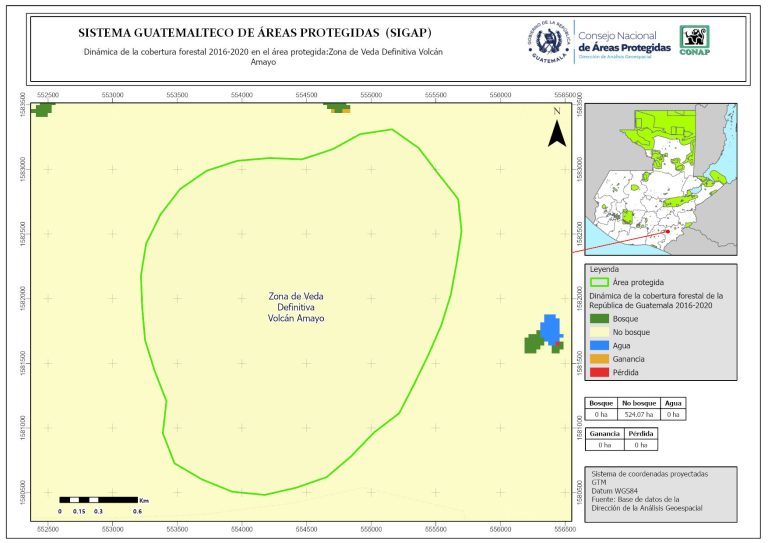Select the red location marker in the inset map
This screenshot has height=543, width=768.
pyautogui.click(x=667, y=231)
